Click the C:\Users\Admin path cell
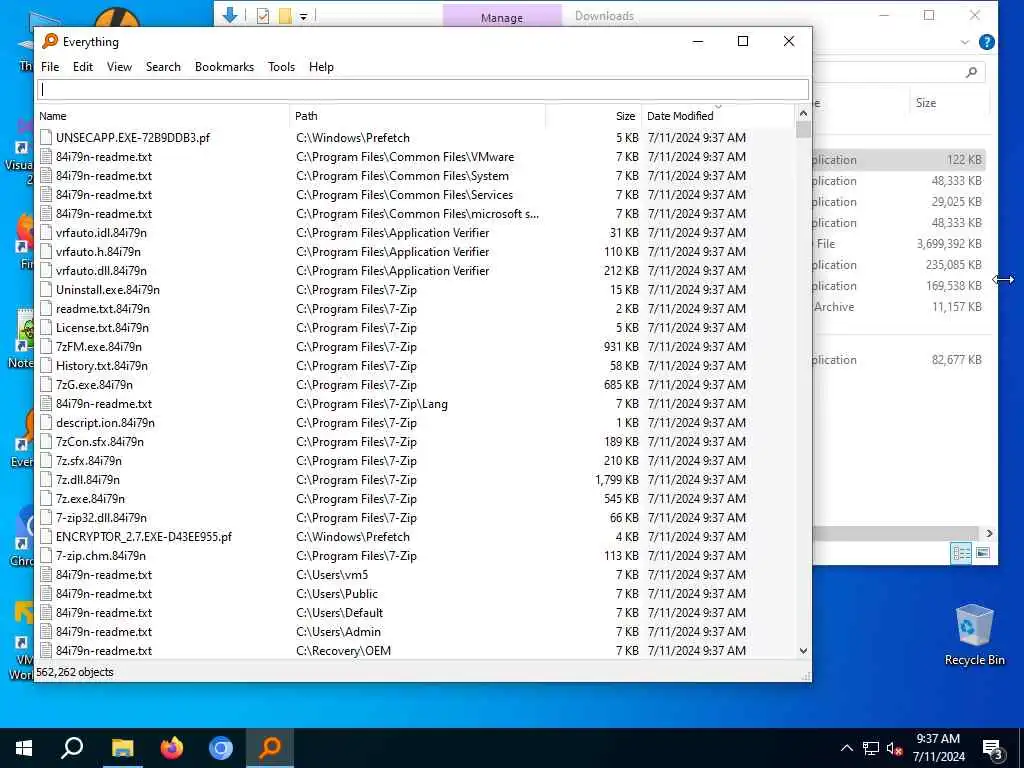Screen dimensions: 1024x768 point(338,631)
